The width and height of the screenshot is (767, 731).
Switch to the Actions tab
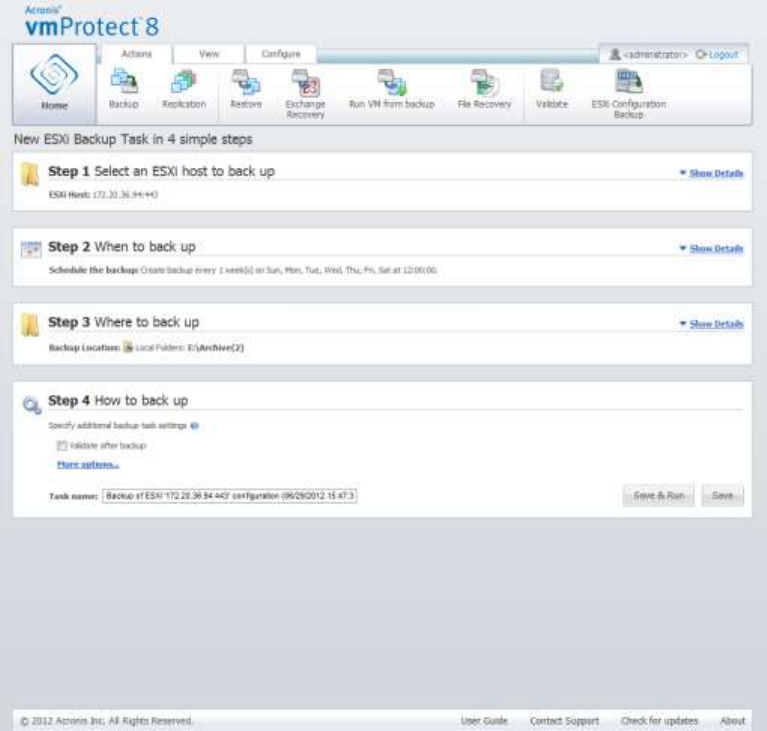click(x=136, y=54)
